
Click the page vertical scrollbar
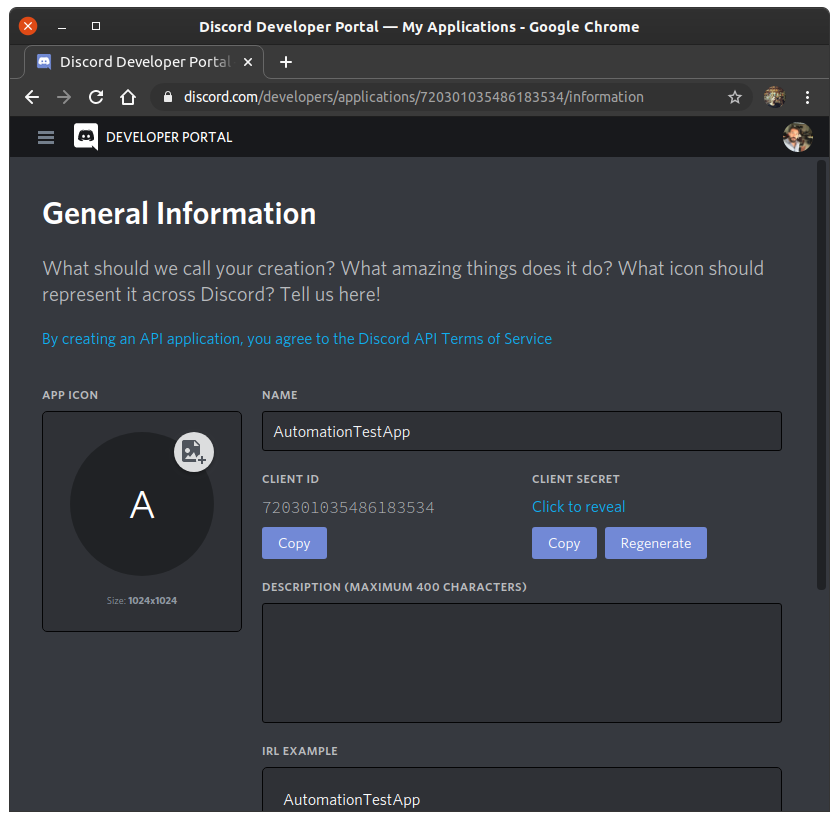[821, 375]
